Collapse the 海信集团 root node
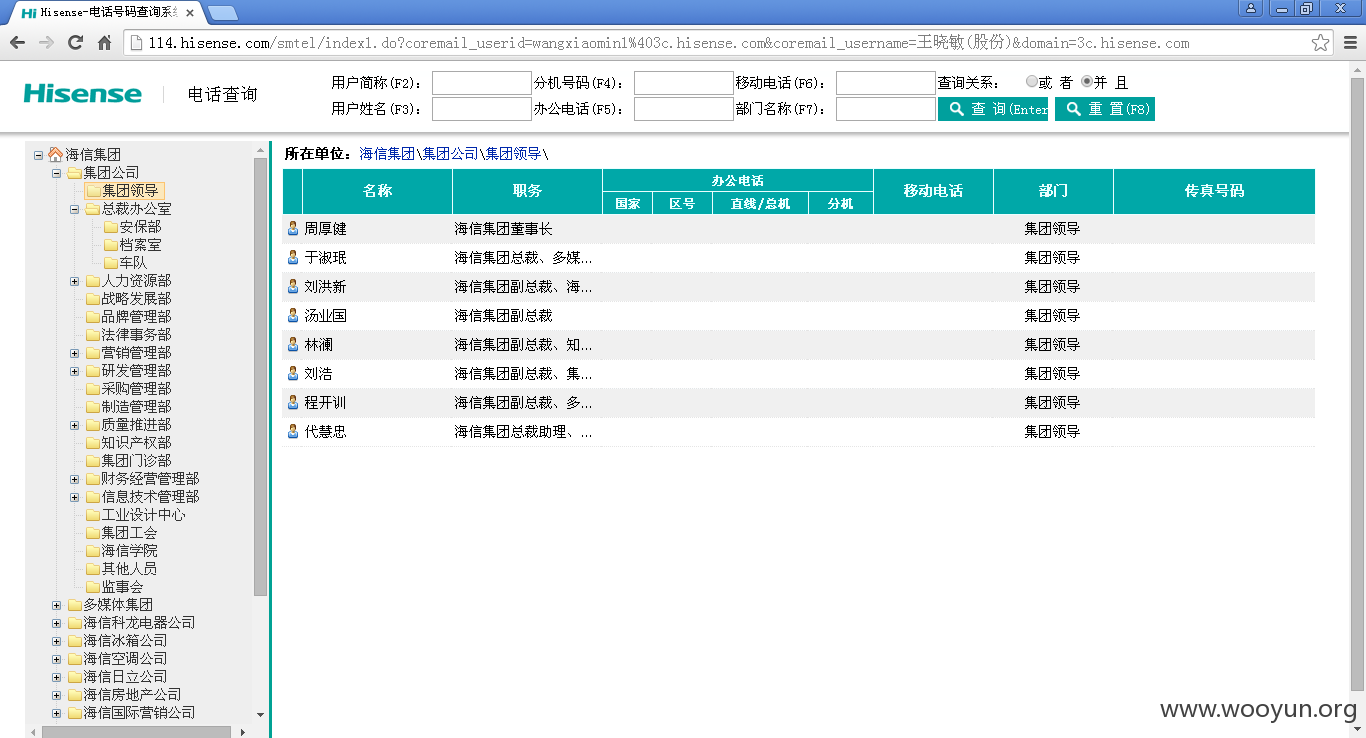1366x738 pixels. 38,155
